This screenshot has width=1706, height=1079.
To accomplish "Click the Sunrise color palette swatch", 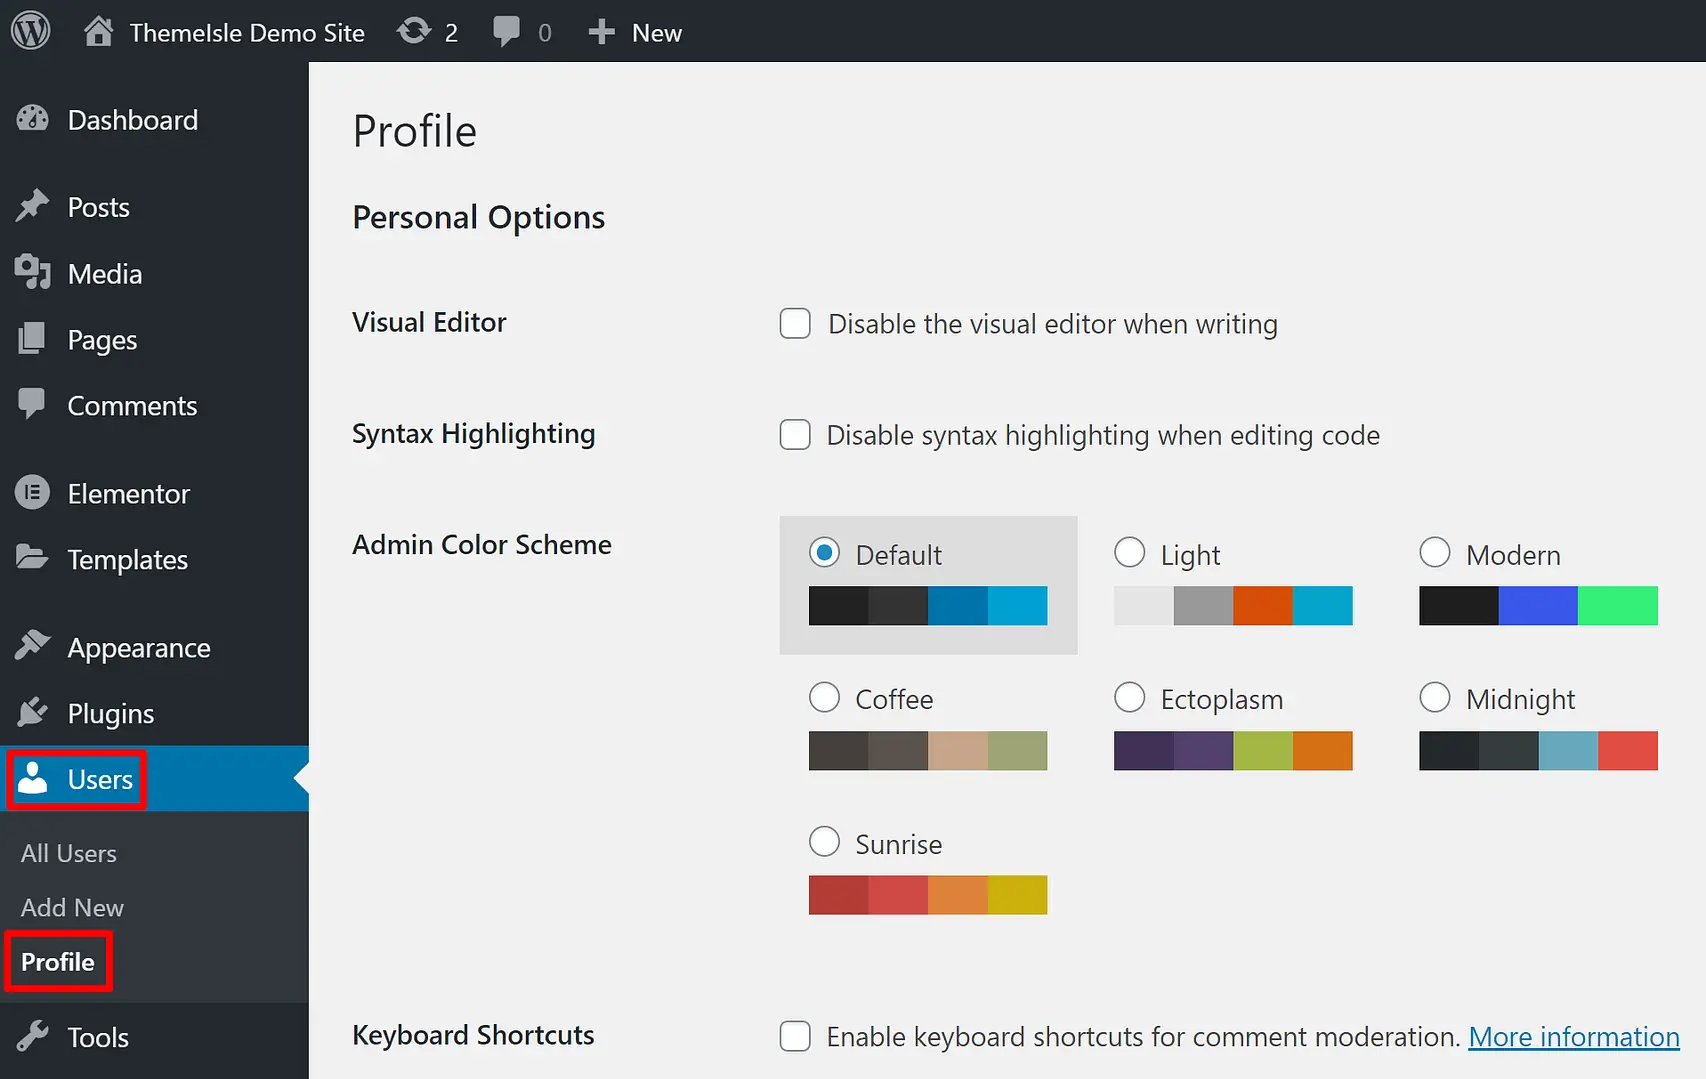I will pos(927,894).
